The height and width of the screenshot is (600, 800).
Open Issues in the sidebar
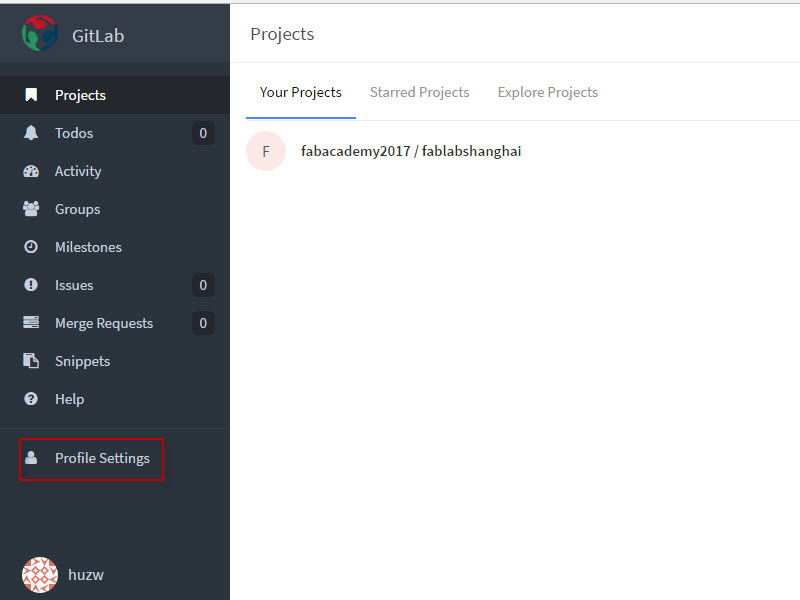pos(115,285)
